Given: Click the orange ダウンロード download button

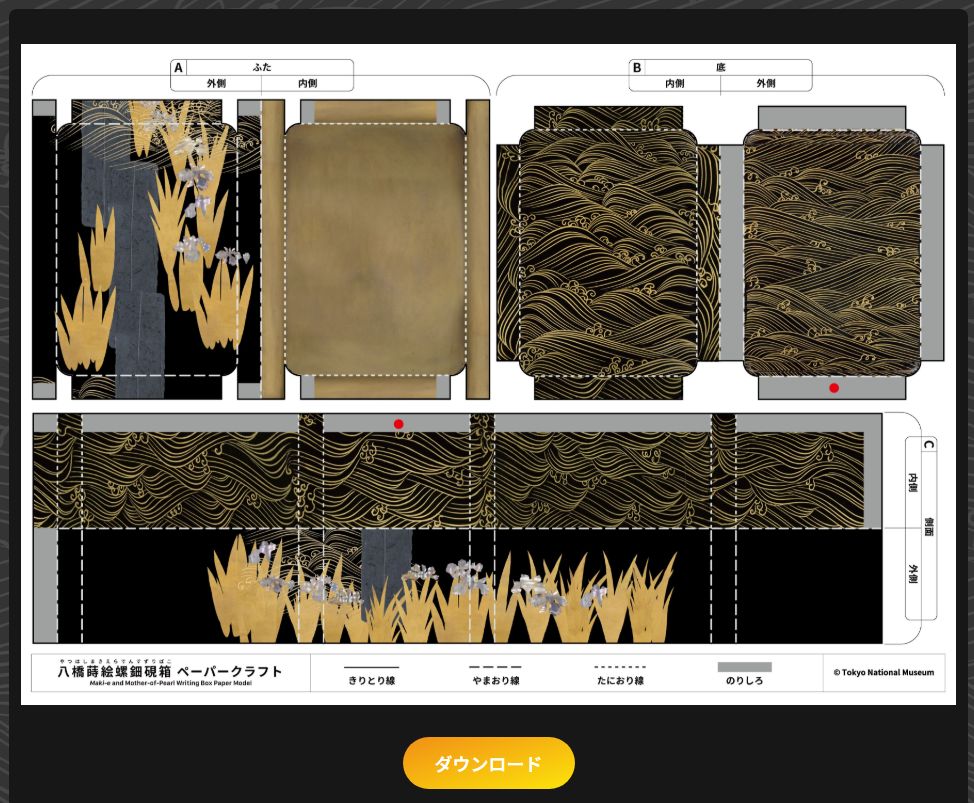Looking at the screenshot, I should (488, 763).
